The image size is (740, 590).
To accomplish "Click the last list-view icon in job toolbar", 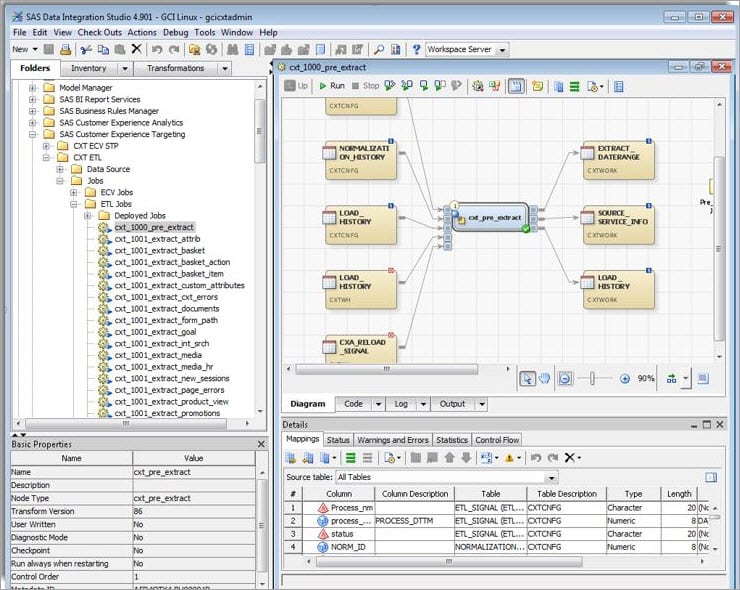I will point(619,86).
